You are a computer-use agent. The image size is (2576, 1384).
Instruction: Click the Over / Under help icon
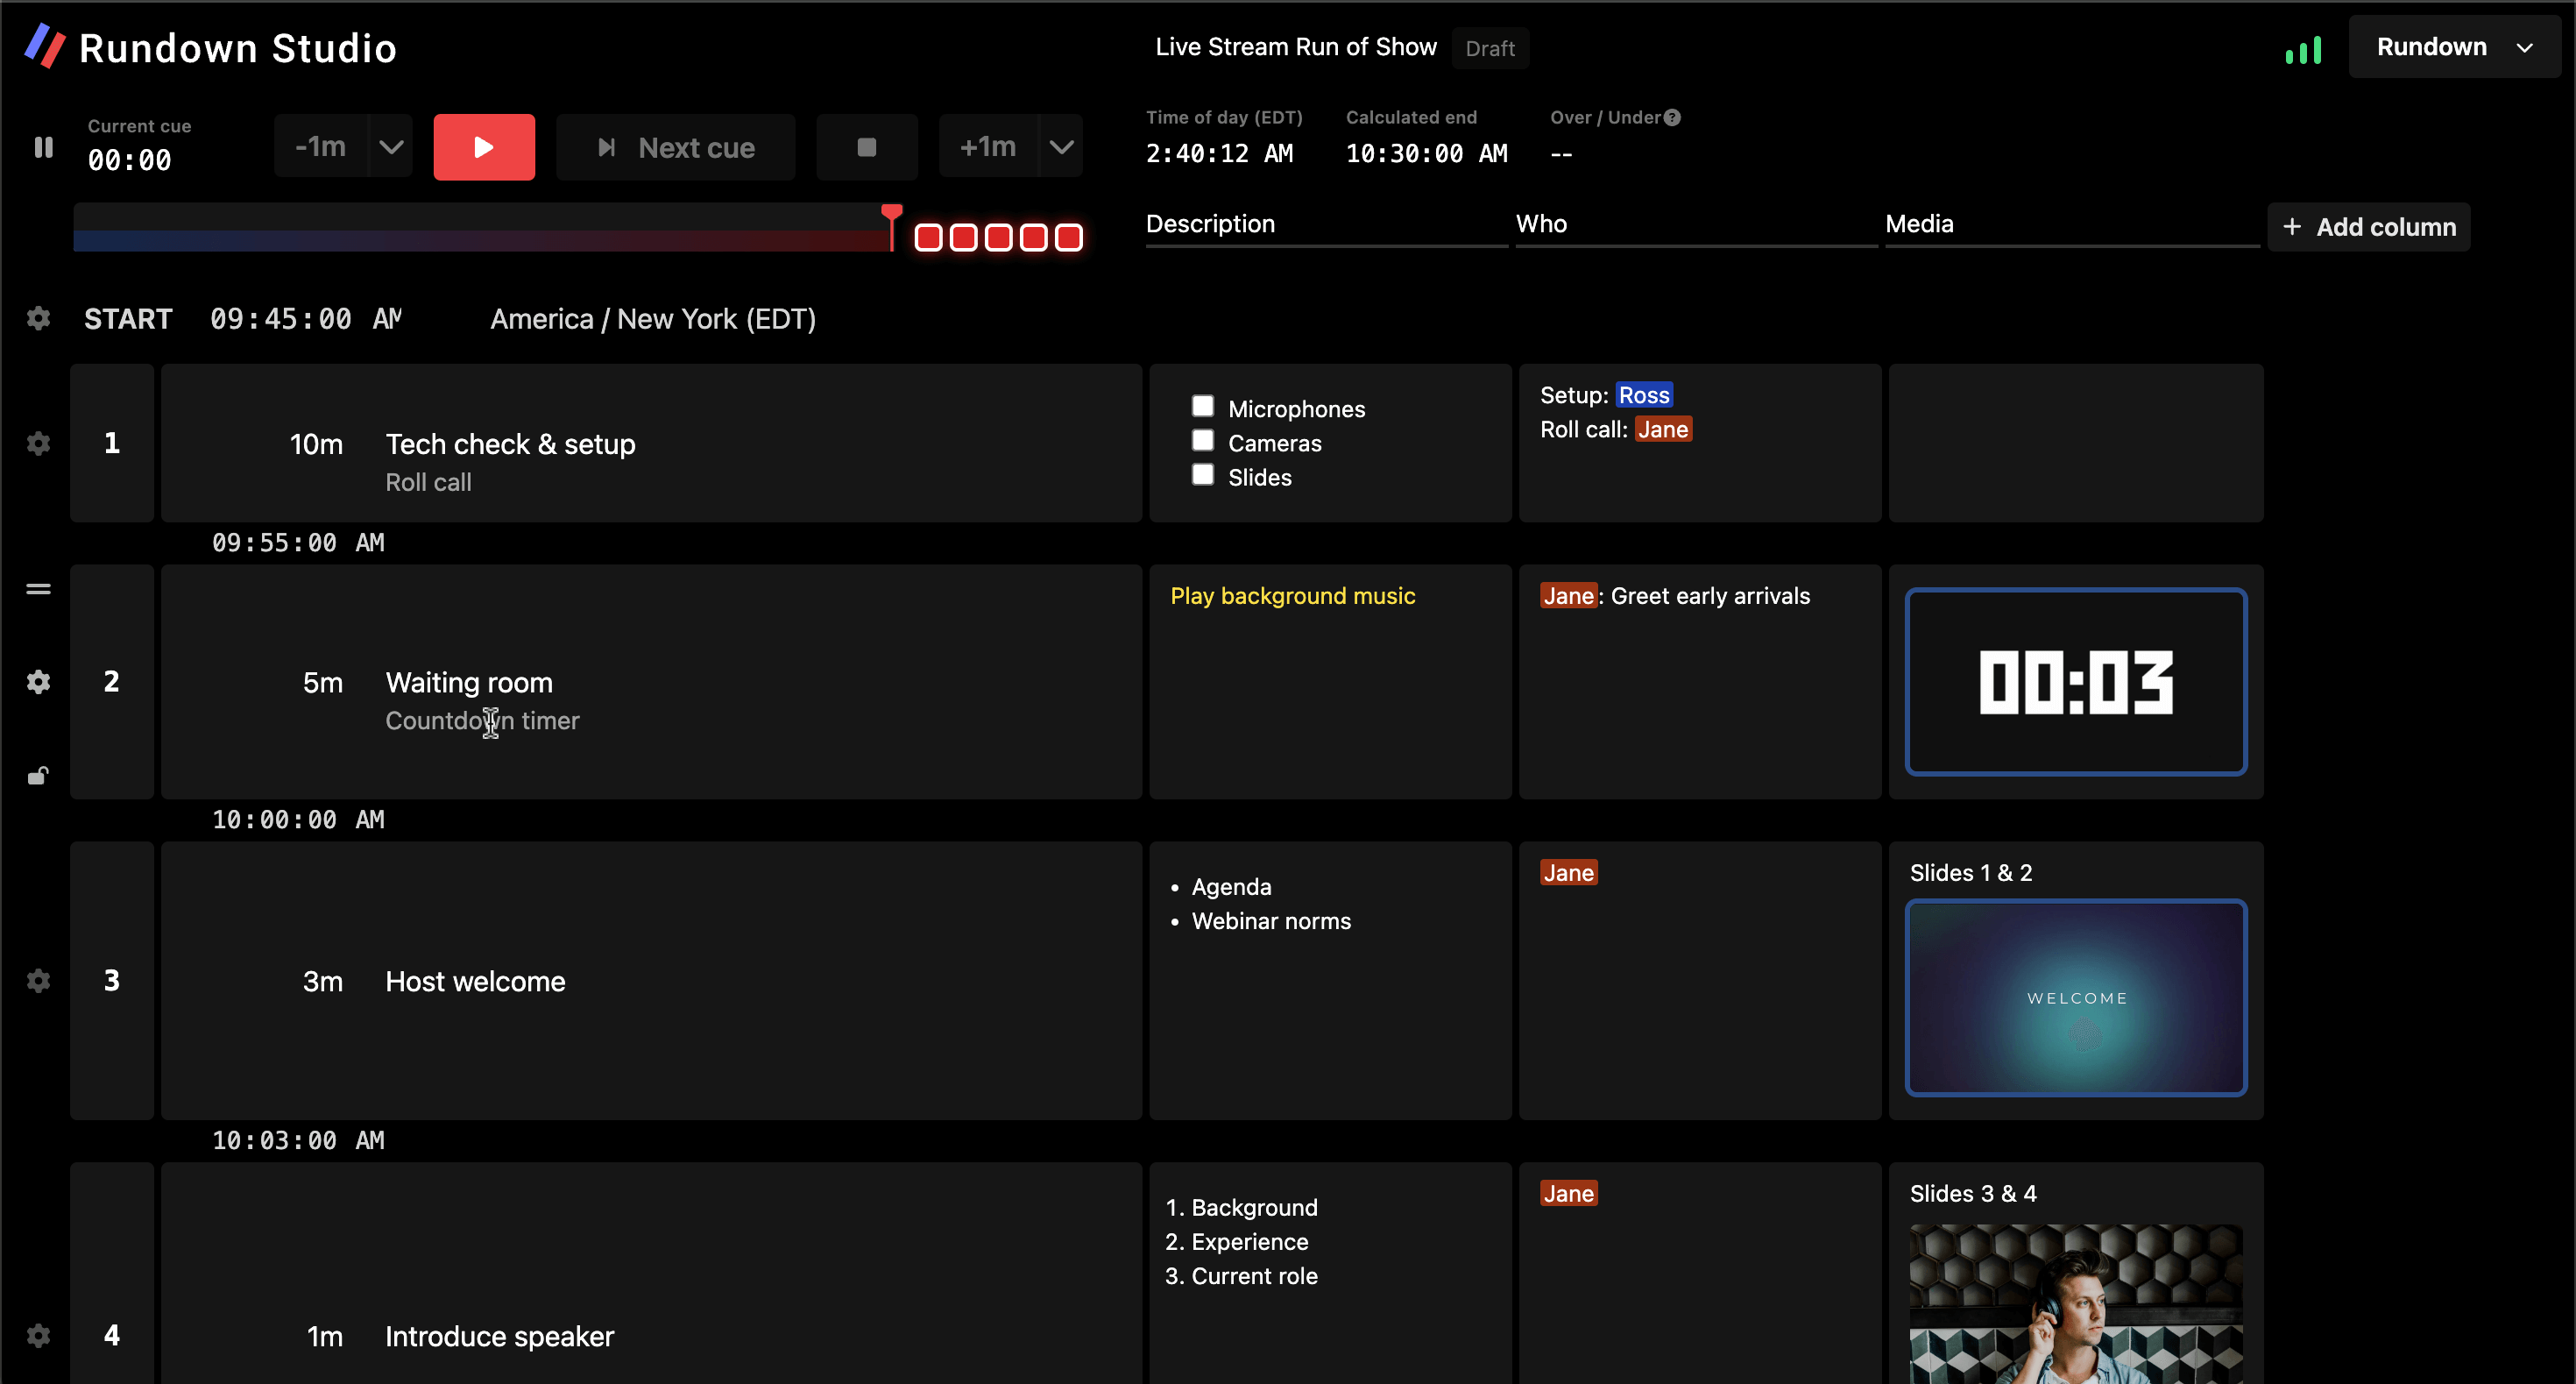pyautogui.click(x=1672, y=117)
